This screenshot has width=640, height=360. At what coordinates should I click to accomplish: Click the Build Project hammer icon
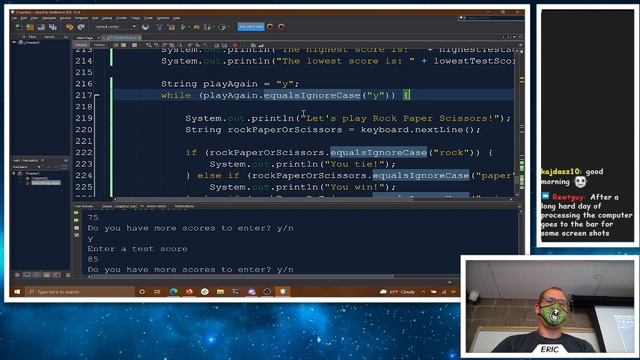pyautogui.click(x=159, y=27)
